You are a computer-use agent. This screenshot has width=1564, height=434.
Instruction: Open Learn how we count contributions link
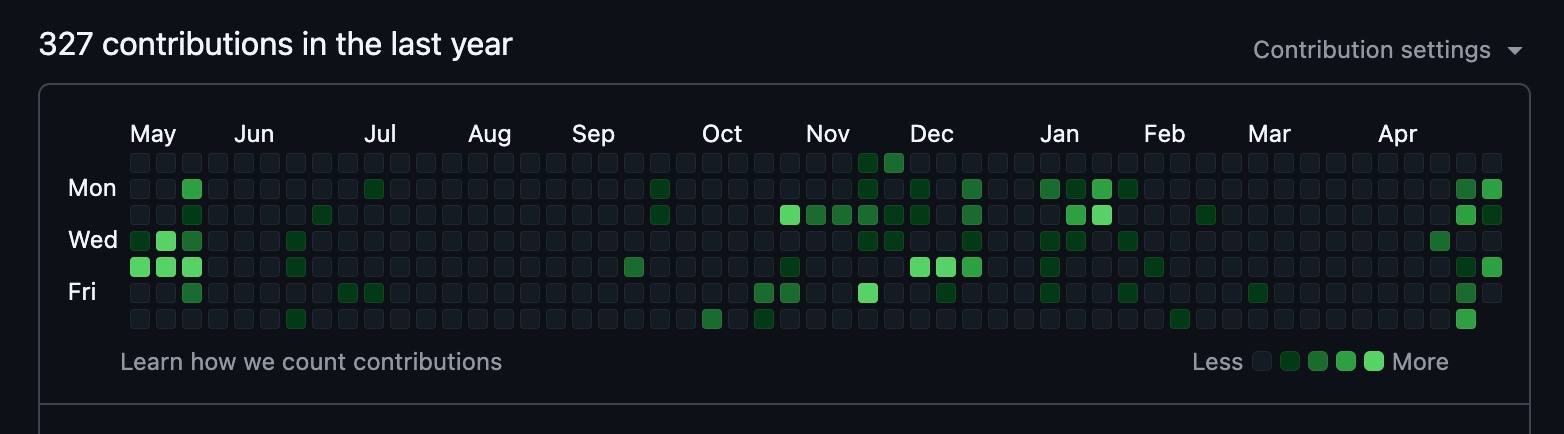[x=311, y=362]
